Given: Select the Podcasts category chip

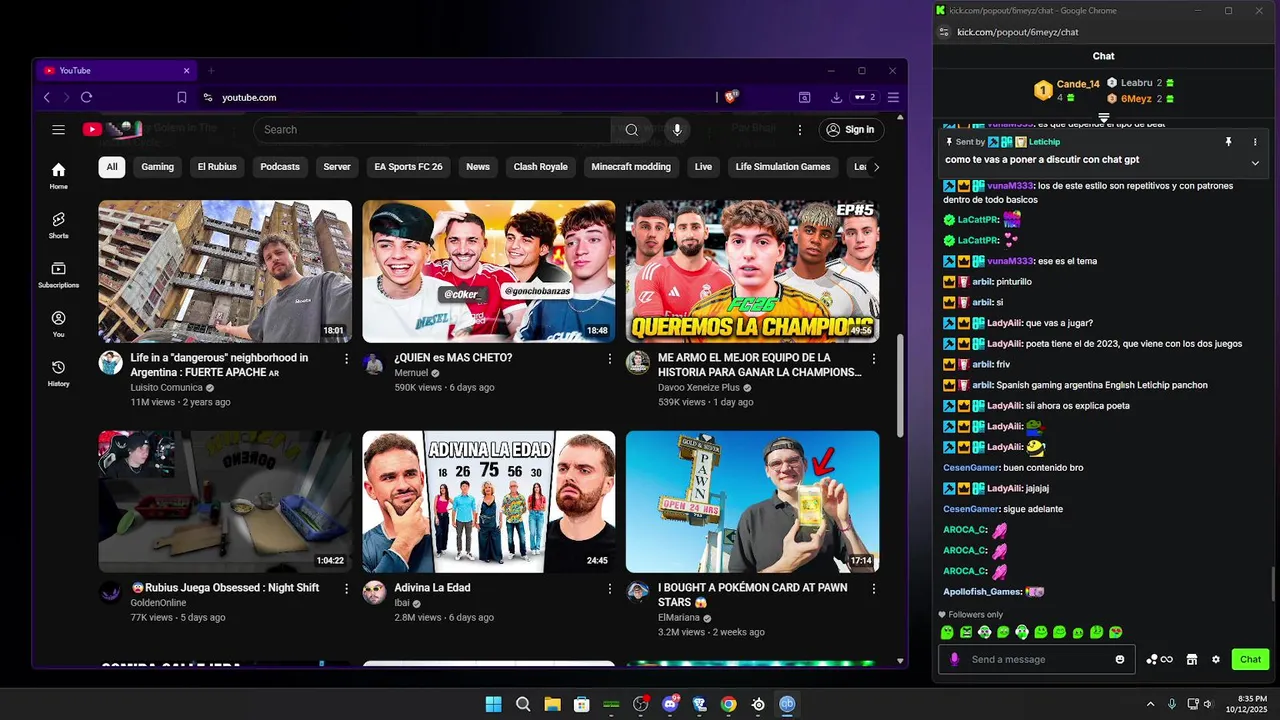Looking at the screenshot, I should click(280, 167).
